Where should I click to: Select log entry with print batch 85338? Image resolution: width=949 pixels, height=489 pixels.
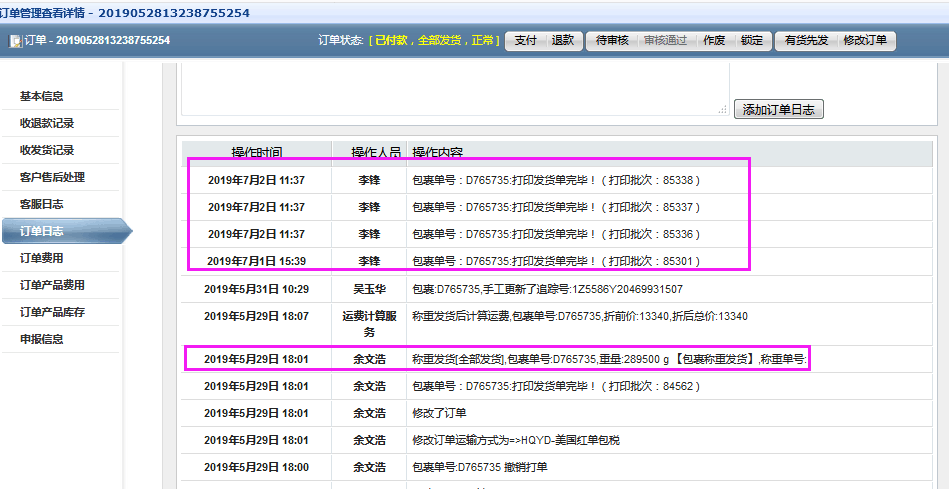coord(557,180)
